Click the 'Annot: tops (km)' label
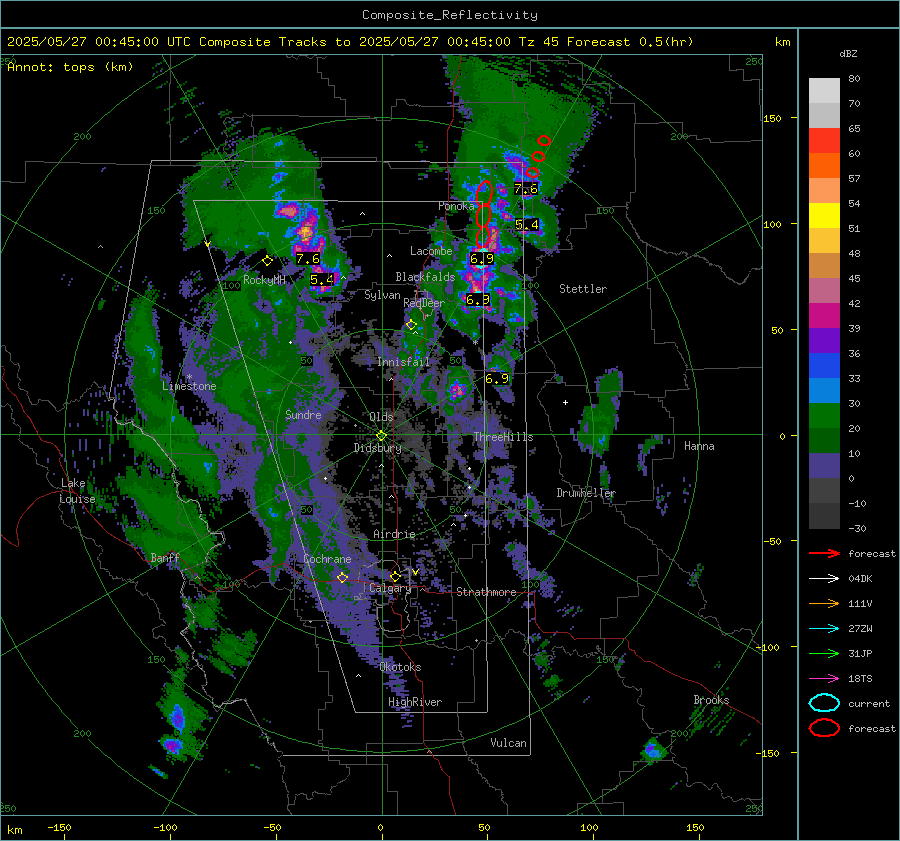Viewport: 900px width, 841px height. pos(70,67)
